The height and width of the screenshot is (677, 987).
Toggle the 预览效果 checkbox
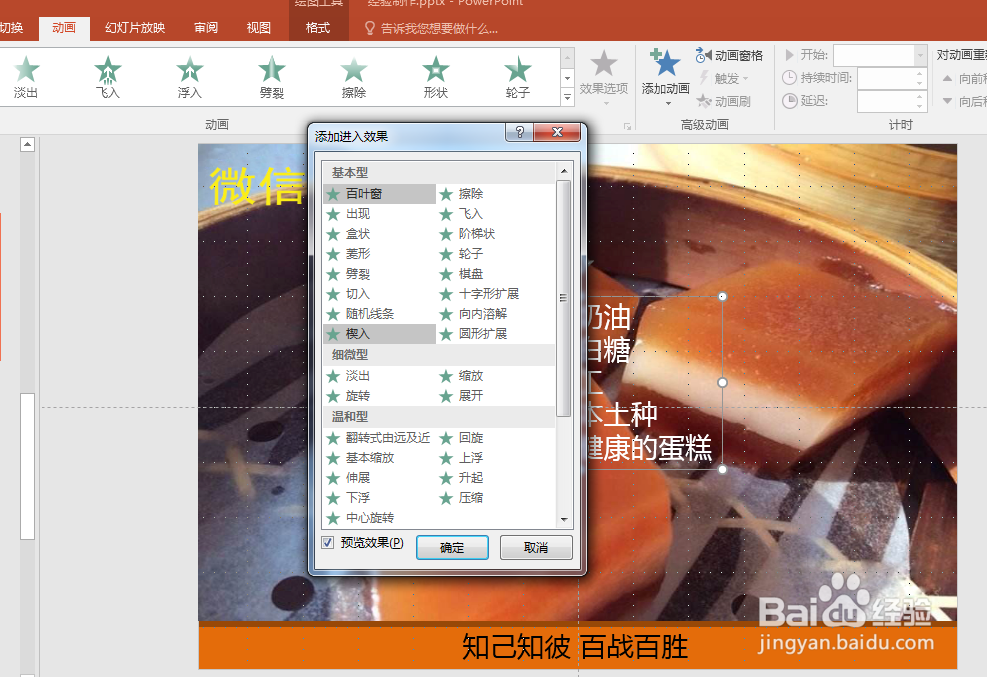tap(326, 542)
